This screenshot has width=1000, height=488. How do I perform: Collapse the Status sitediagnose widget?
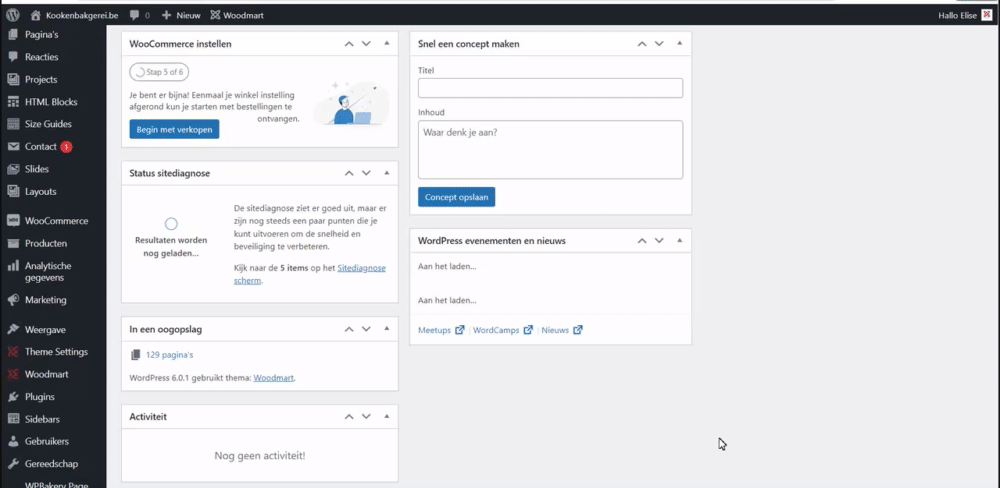(386, 172)
